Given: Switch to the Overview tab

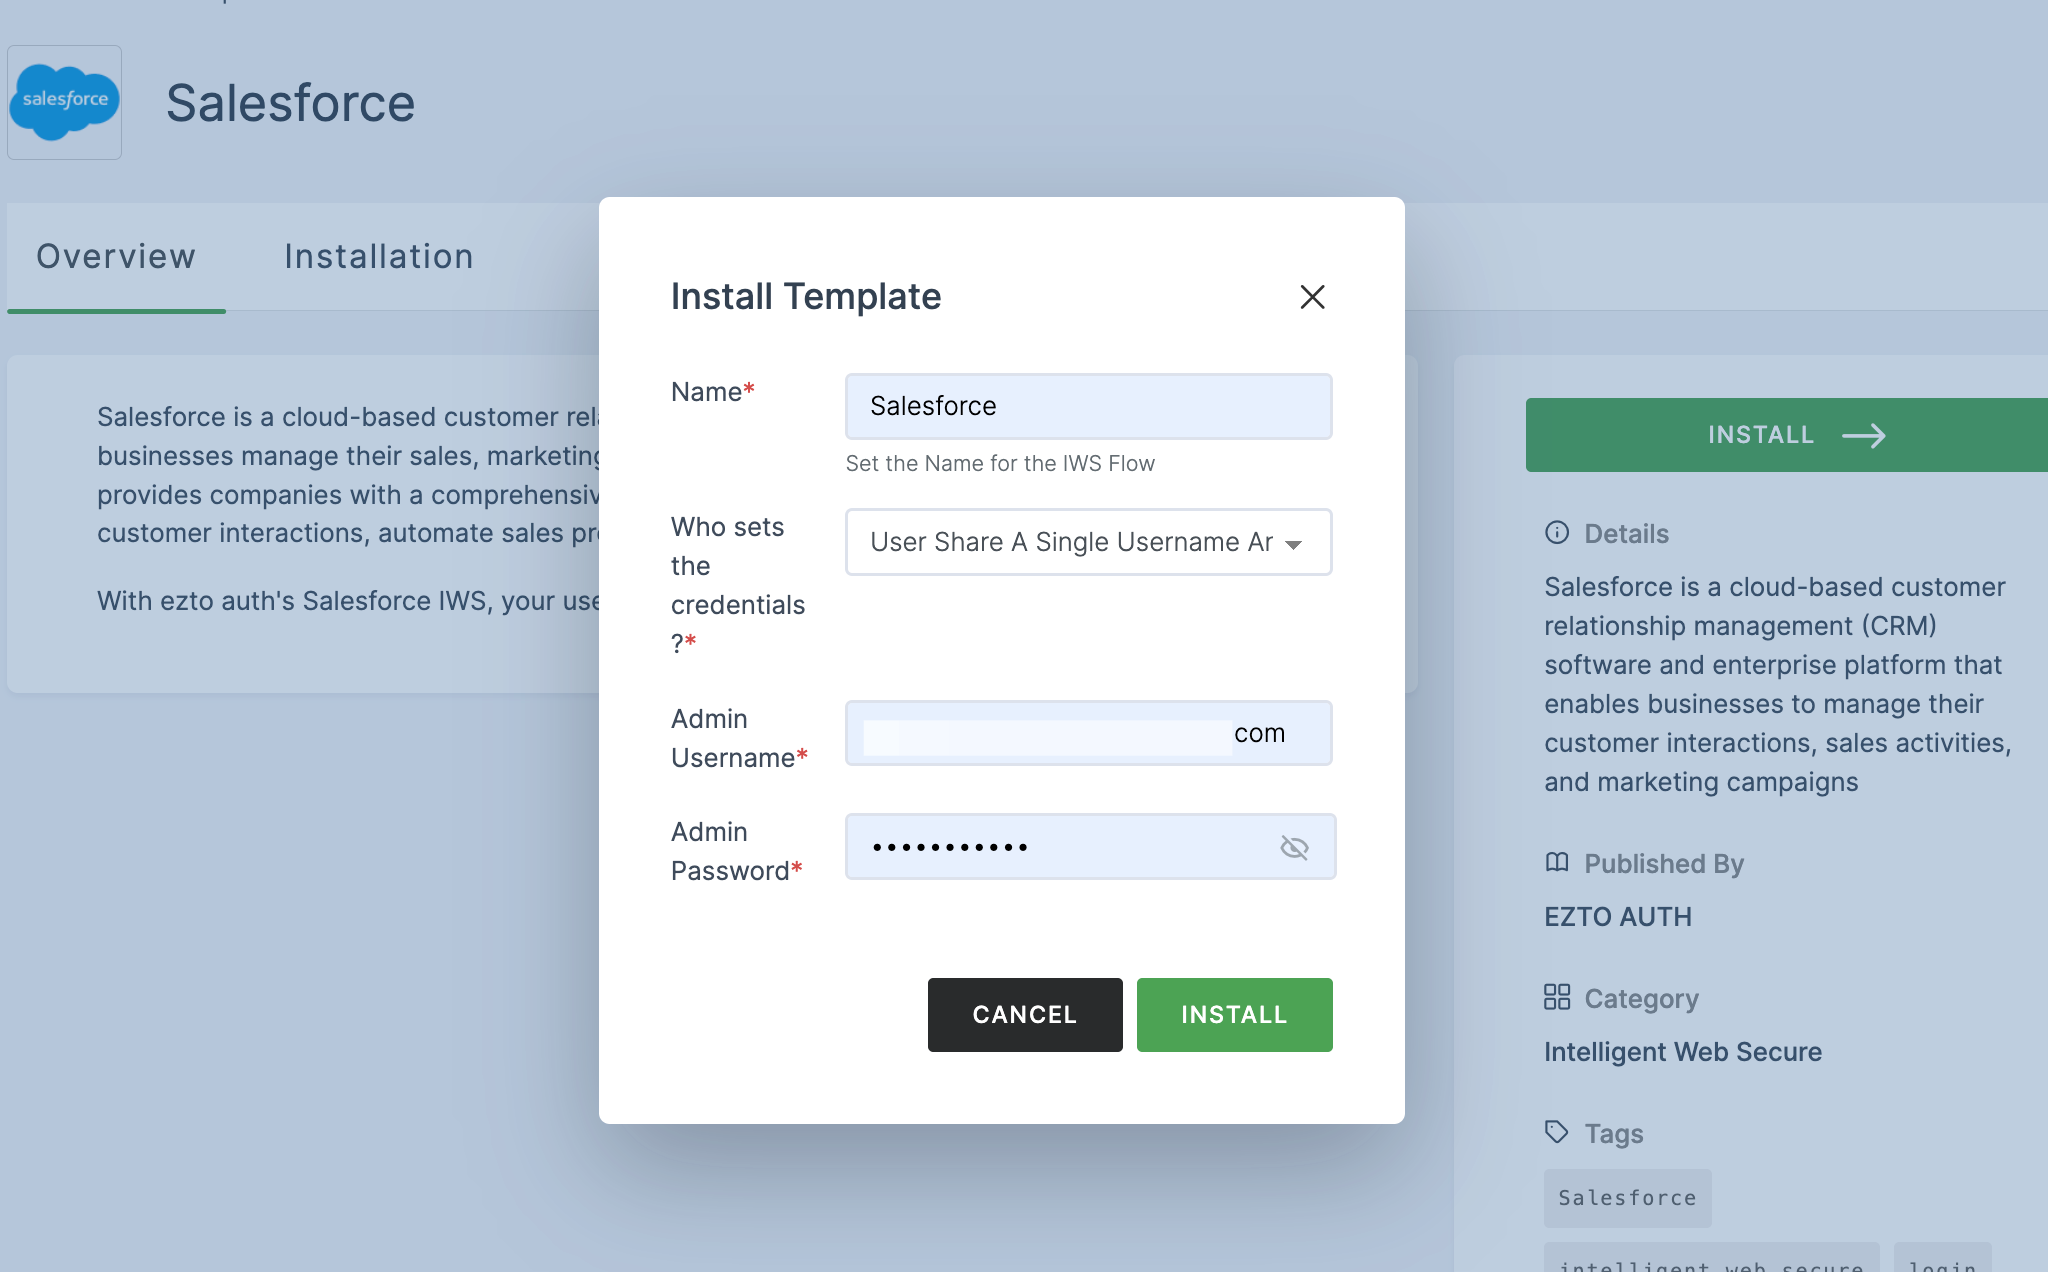Looking at the screenshot, I should 116,257.
